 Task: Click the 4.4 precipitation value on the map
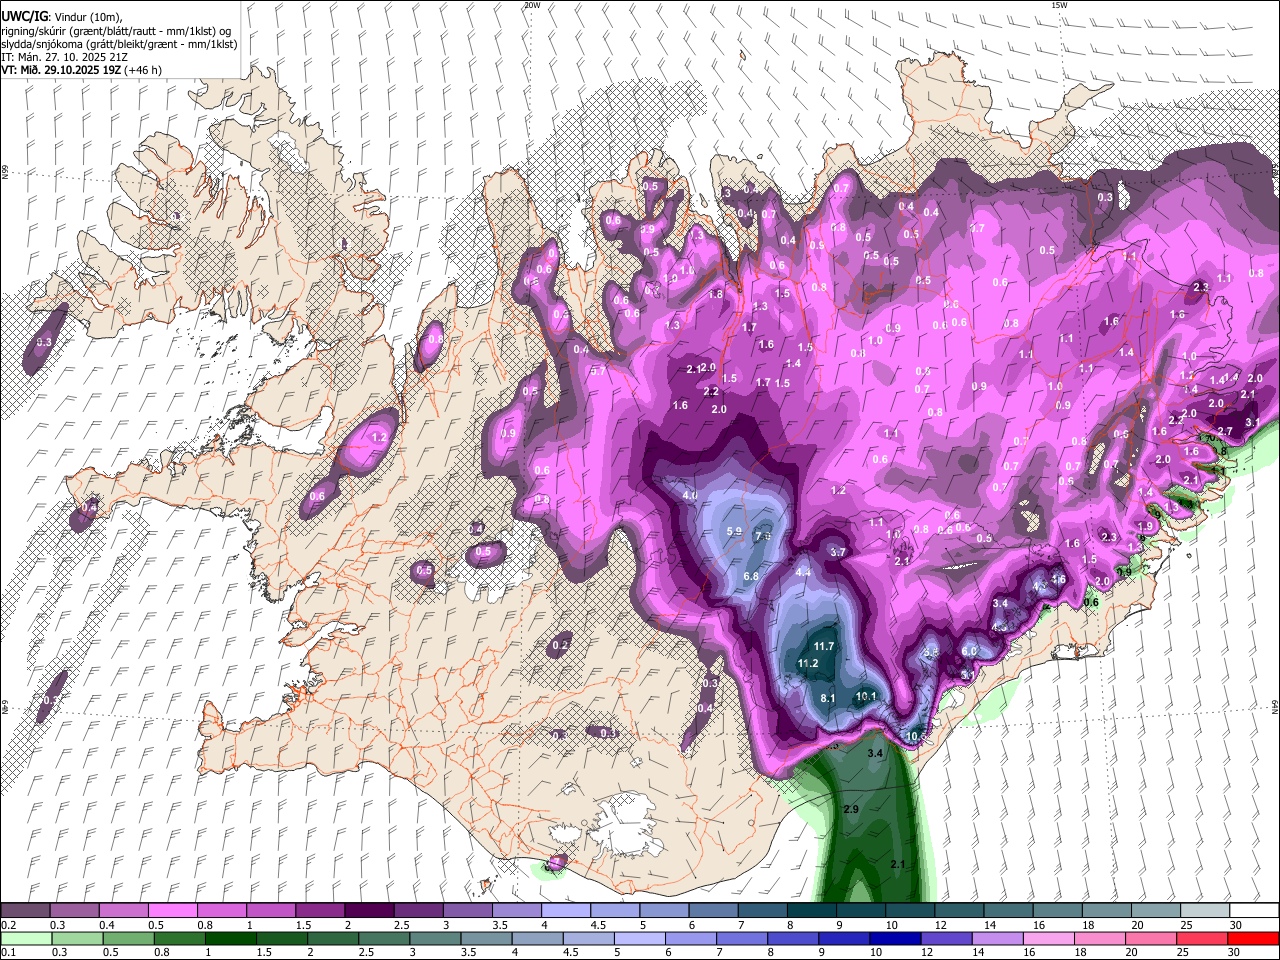(x=803, y=572)
